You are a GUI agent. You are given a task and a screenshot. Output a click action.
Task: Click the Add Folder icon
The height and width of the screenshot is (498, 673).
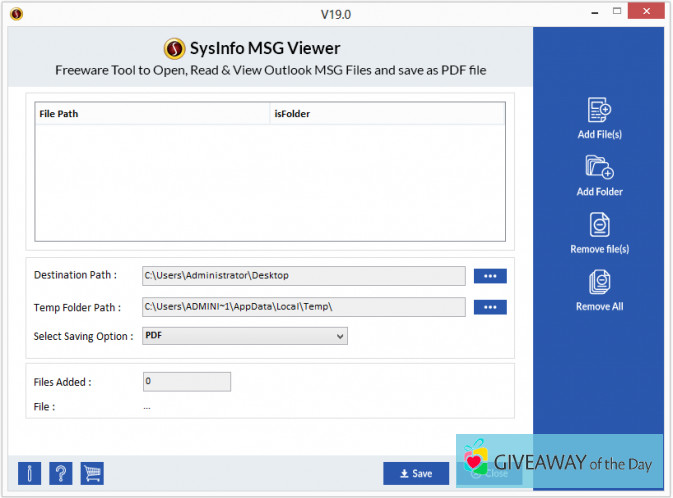[x=599, y=167]
